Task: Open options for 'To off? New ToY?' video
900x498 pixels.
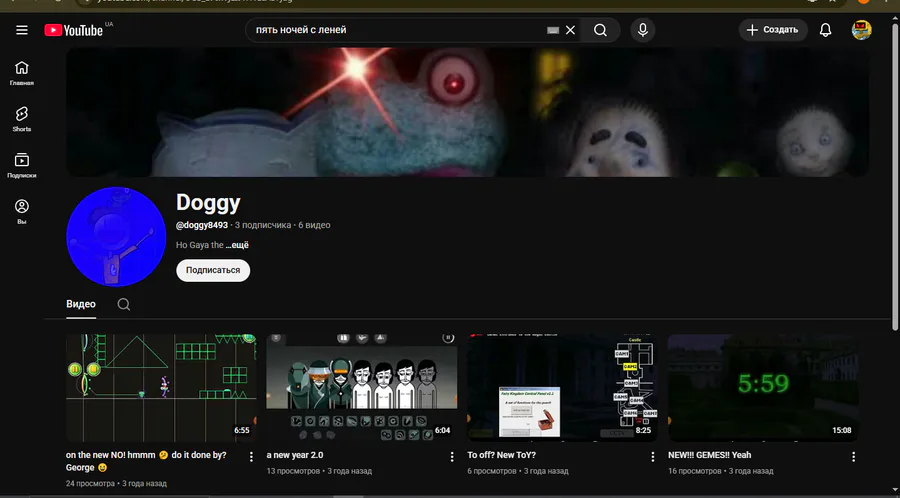Action: 652,457
